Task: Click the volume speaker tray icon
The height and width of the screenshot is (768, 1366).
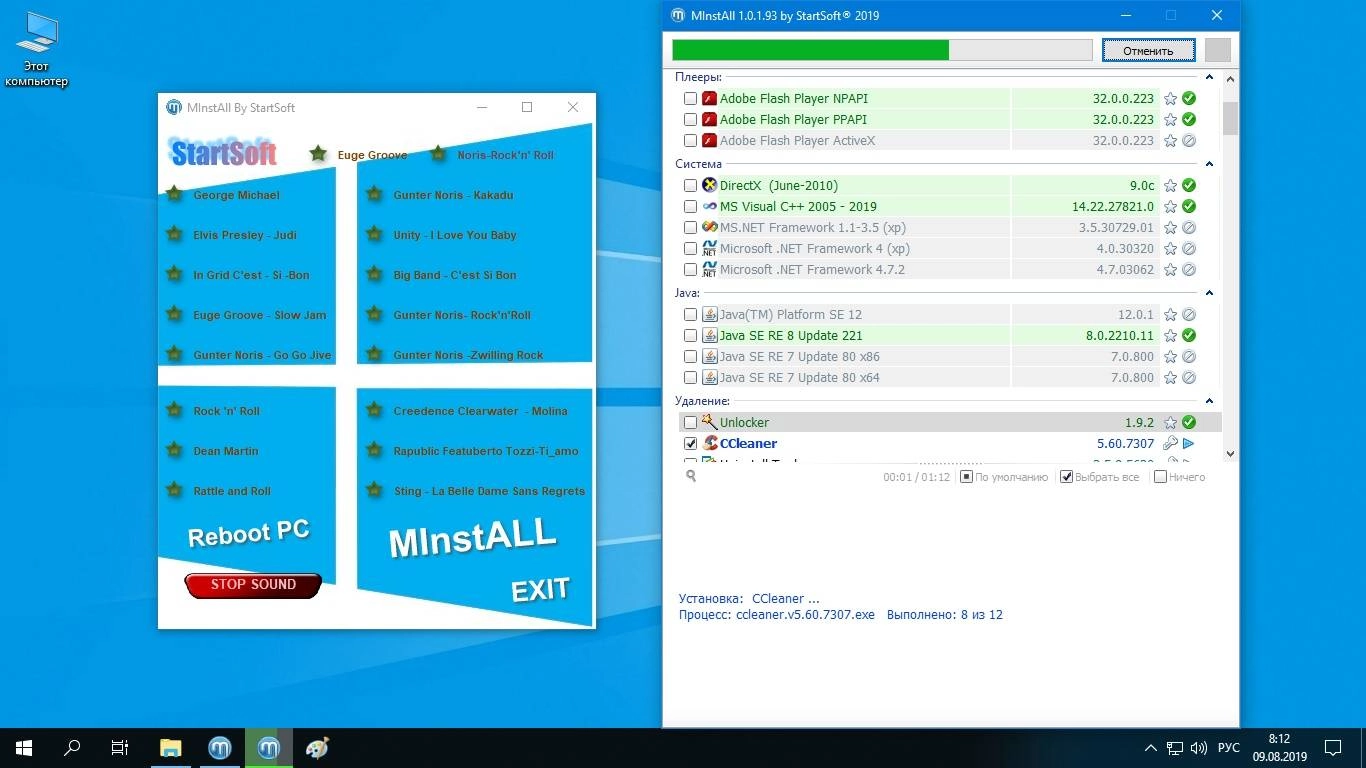Action: (1197, 748)
